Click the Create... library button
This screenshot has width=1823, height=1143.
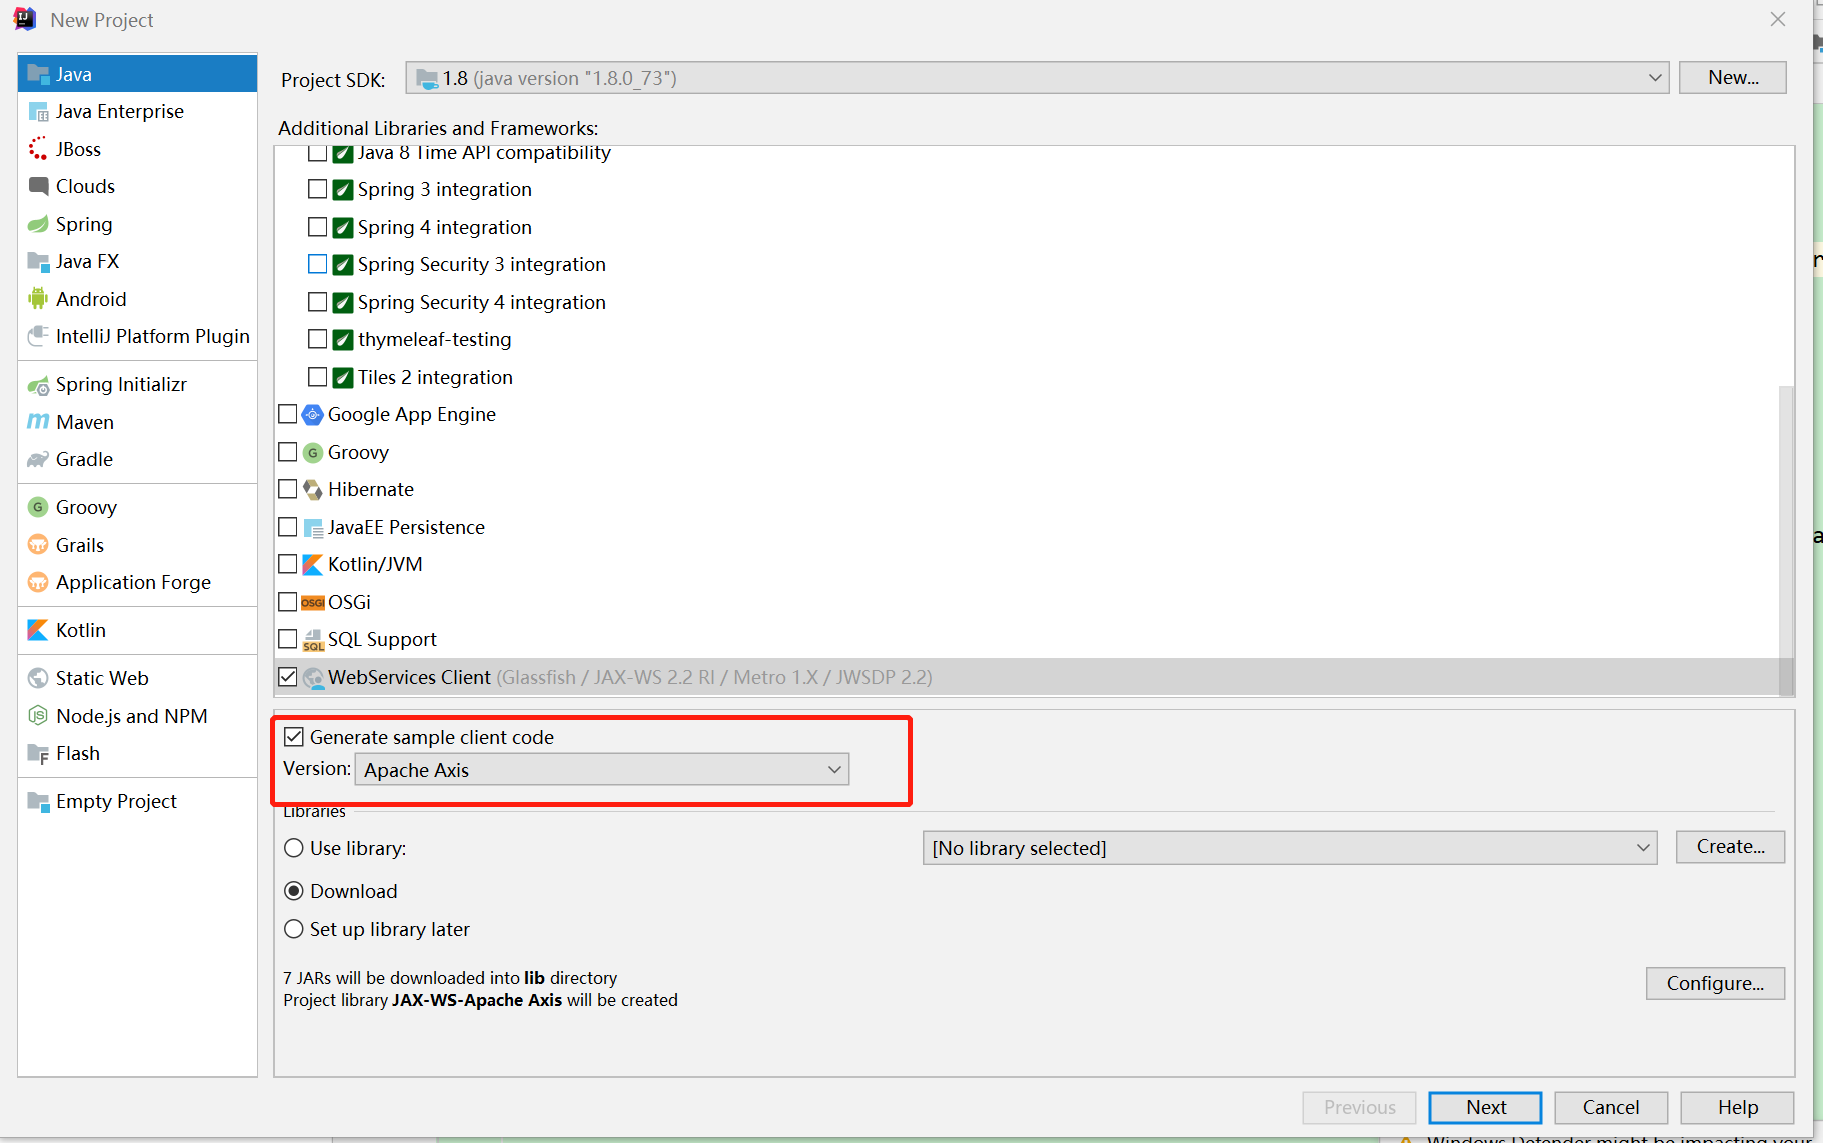click(1730, 847)
